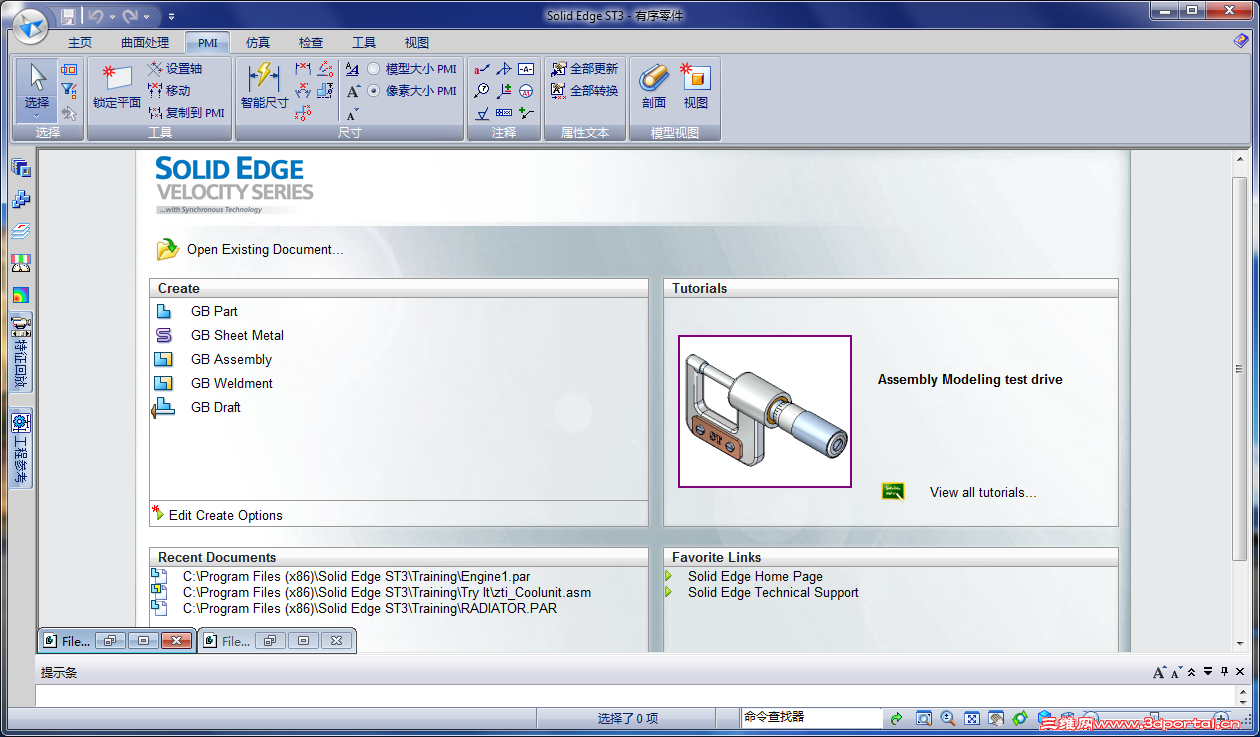This screenshot has width=1260, height=737.
Task: Click the increase PMI font size icon
Action: tap(353, 92)
